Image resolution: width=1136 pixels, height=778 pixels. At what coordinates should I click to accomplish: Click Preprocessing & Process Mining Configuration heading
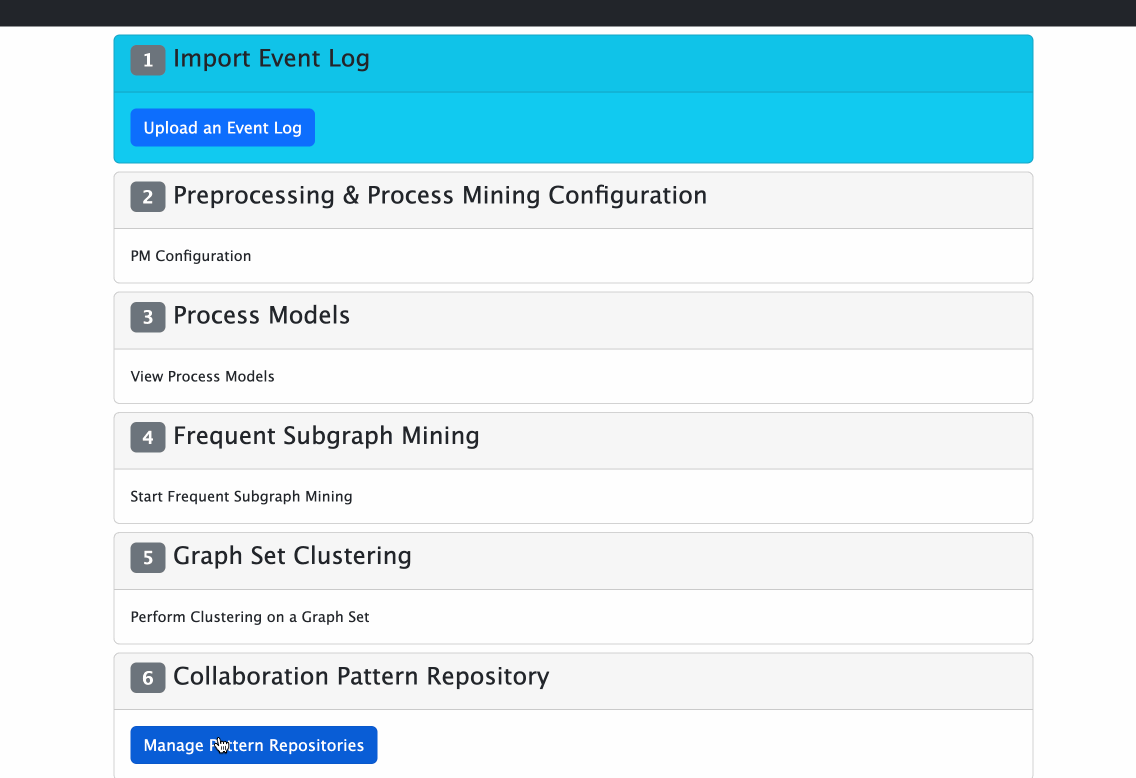(x=440, y=196)
